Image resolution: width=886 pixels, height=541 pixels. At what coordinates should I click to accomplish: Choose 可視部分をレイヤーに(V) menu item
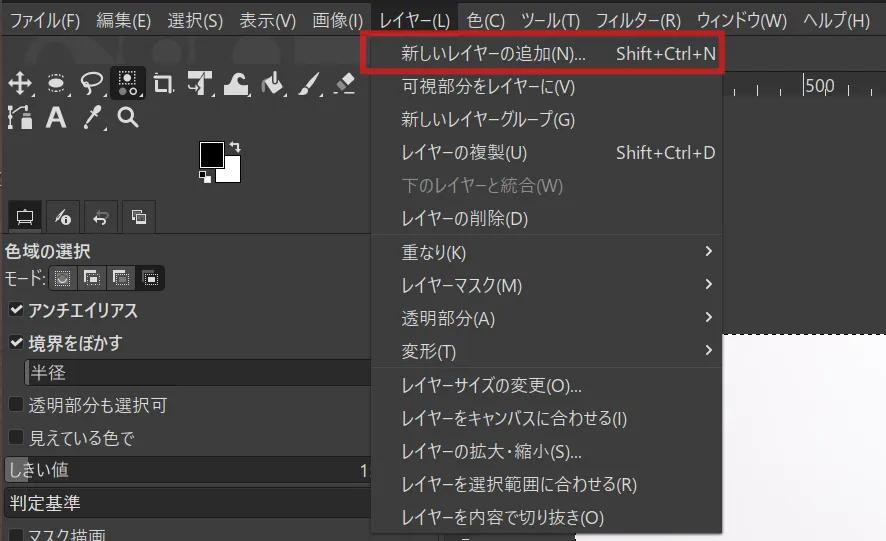tap(547, 86)
